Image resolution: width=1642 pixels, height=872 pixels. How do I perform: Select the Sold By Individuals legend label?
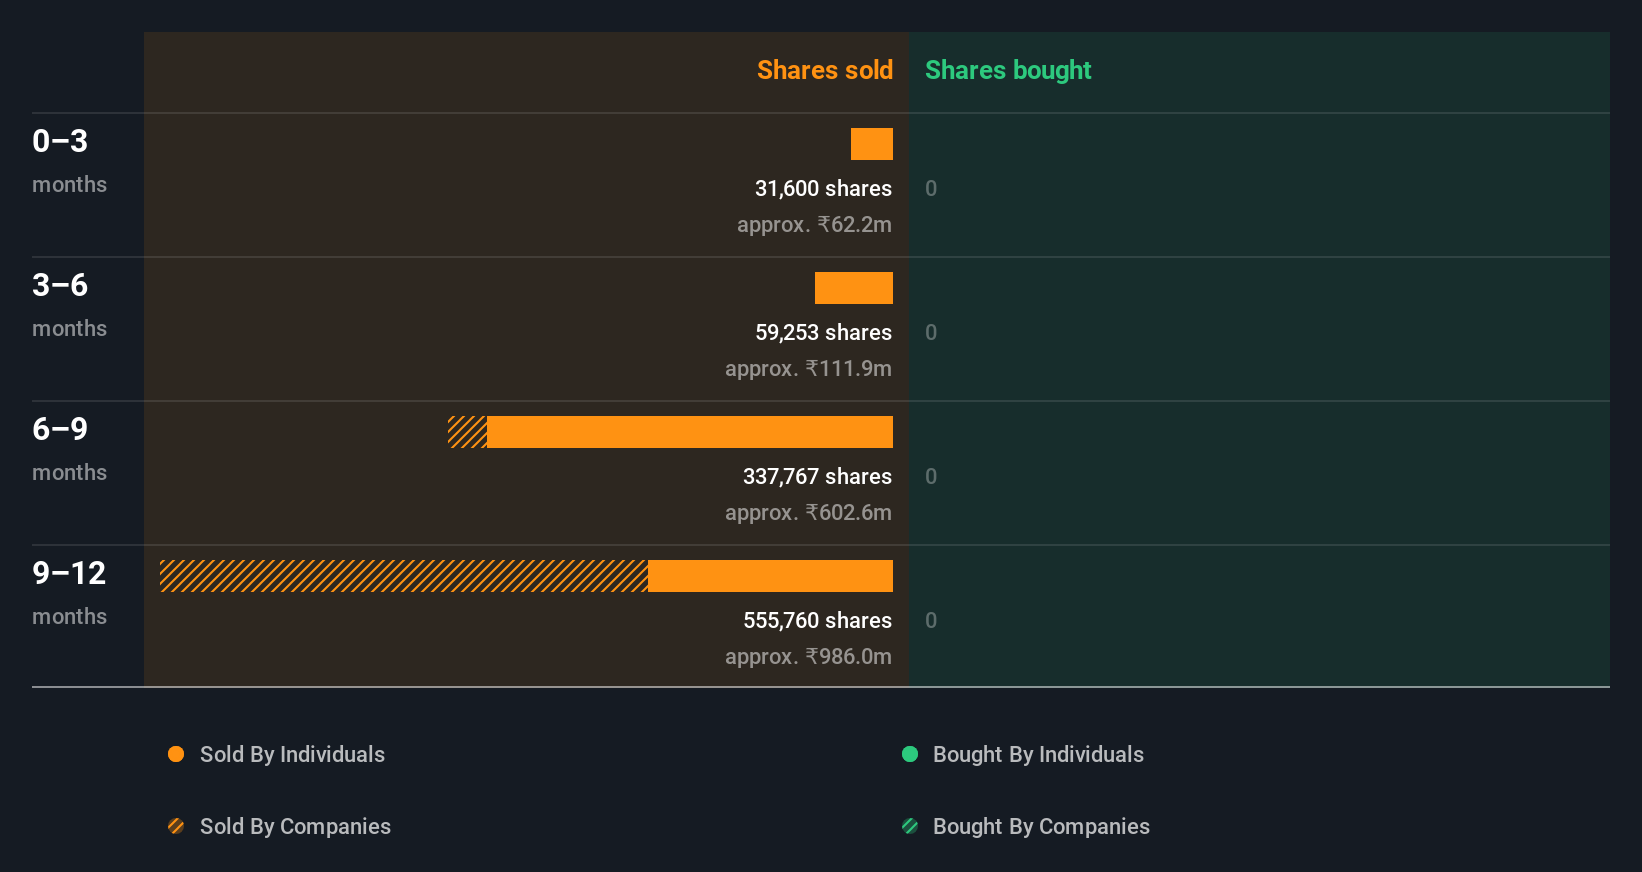[292, 754]
